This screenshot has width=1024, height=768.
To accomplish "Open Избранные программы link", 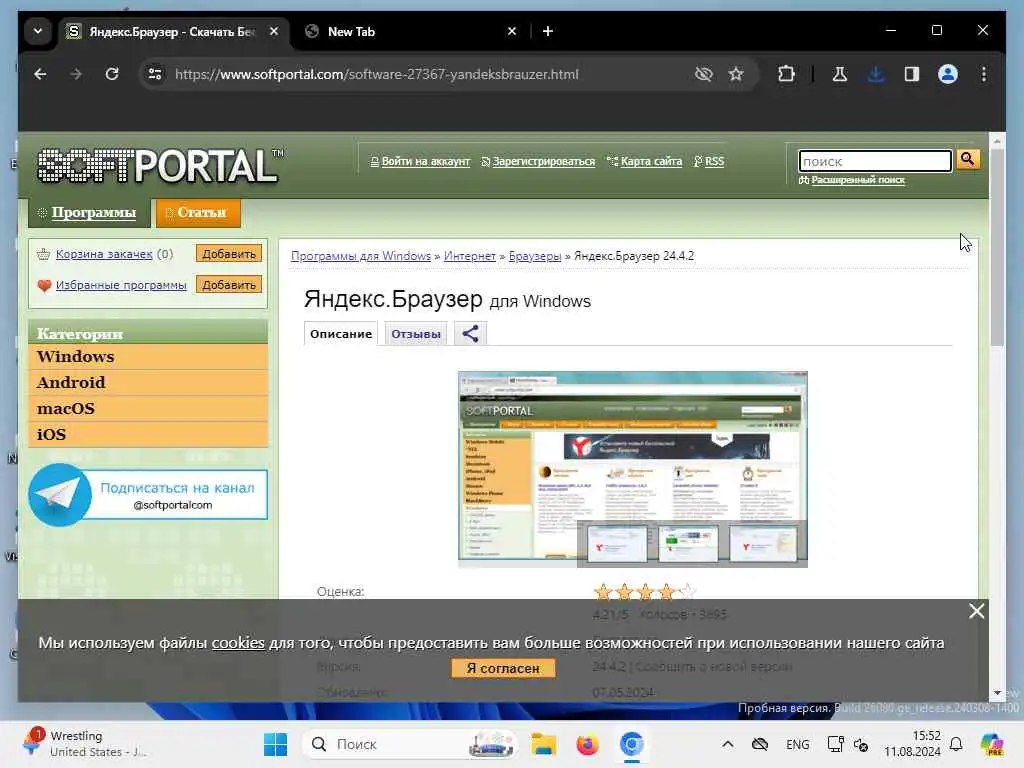I will [121, 285].
